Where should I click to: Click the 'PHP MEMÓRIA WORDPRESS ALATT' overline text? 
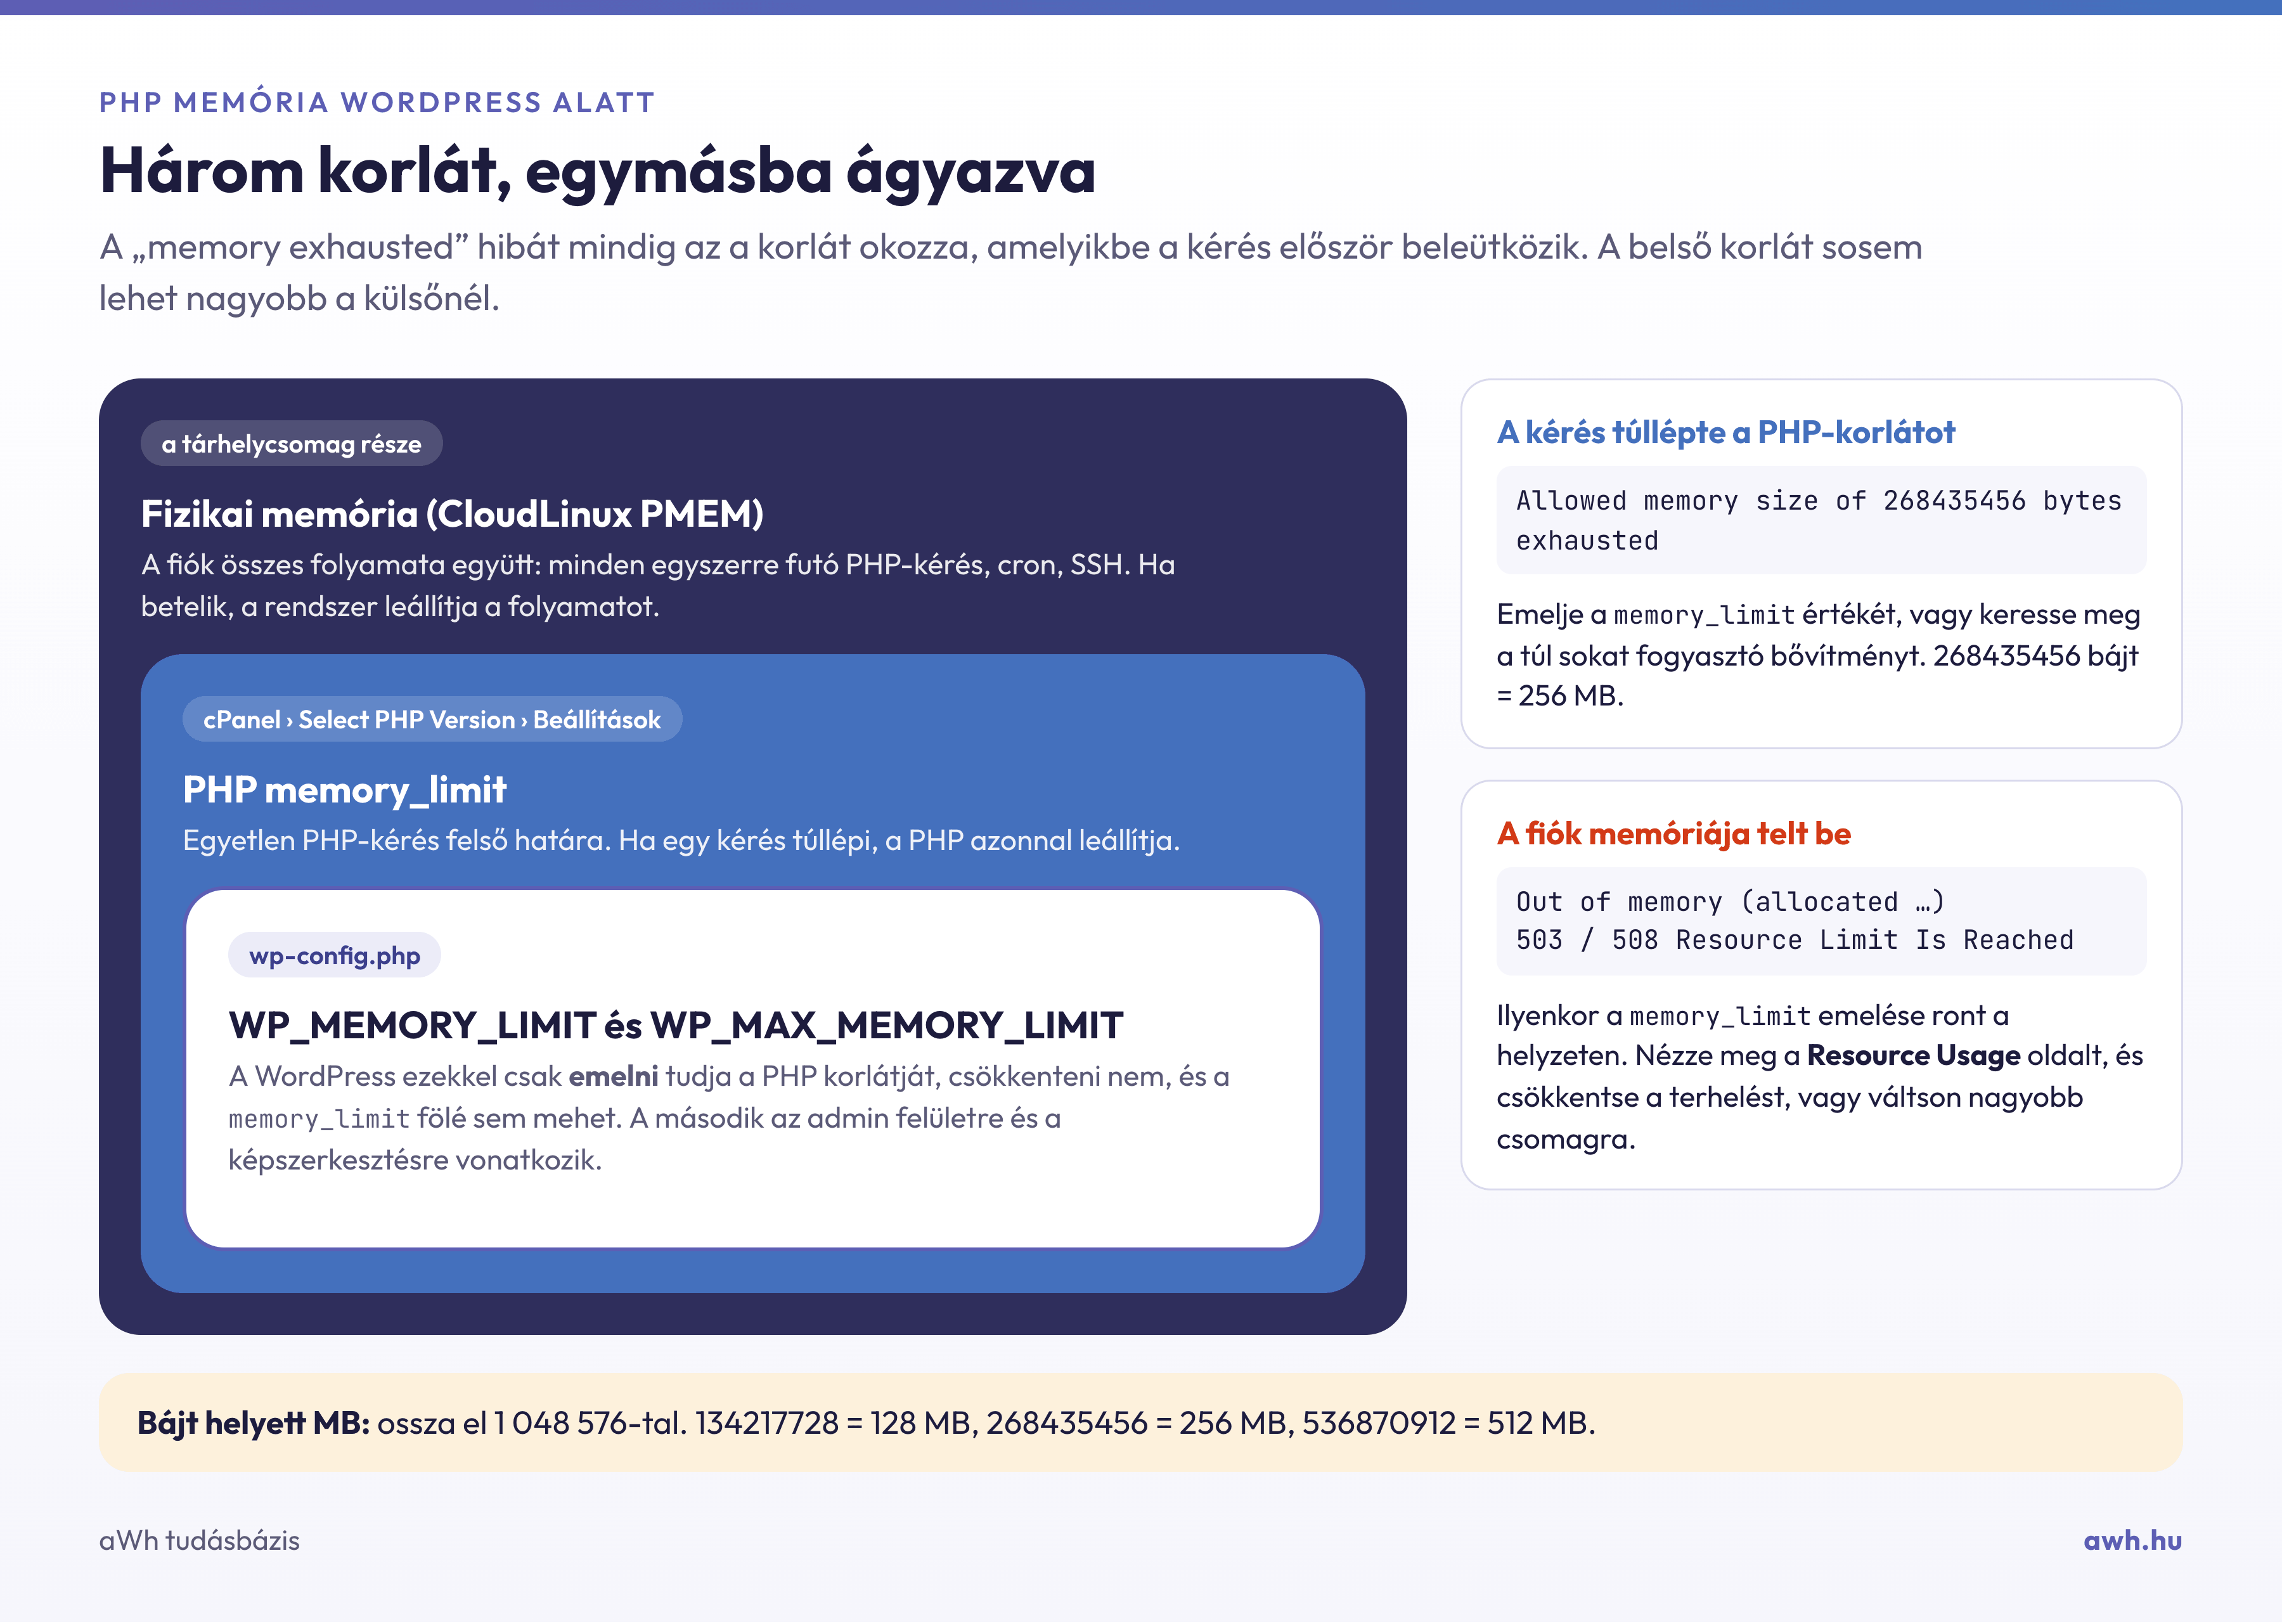tap(376, 102)
